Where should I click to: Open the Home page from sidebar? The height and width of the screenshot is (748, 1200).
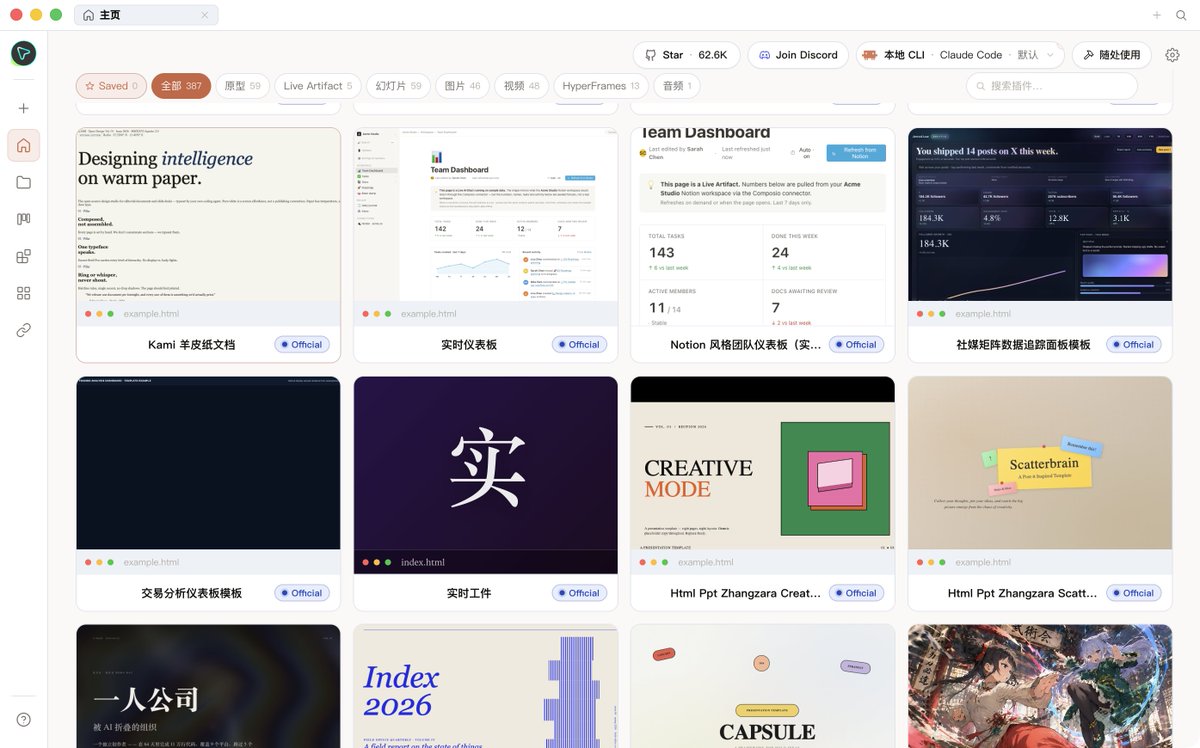(x=24, y=145)
